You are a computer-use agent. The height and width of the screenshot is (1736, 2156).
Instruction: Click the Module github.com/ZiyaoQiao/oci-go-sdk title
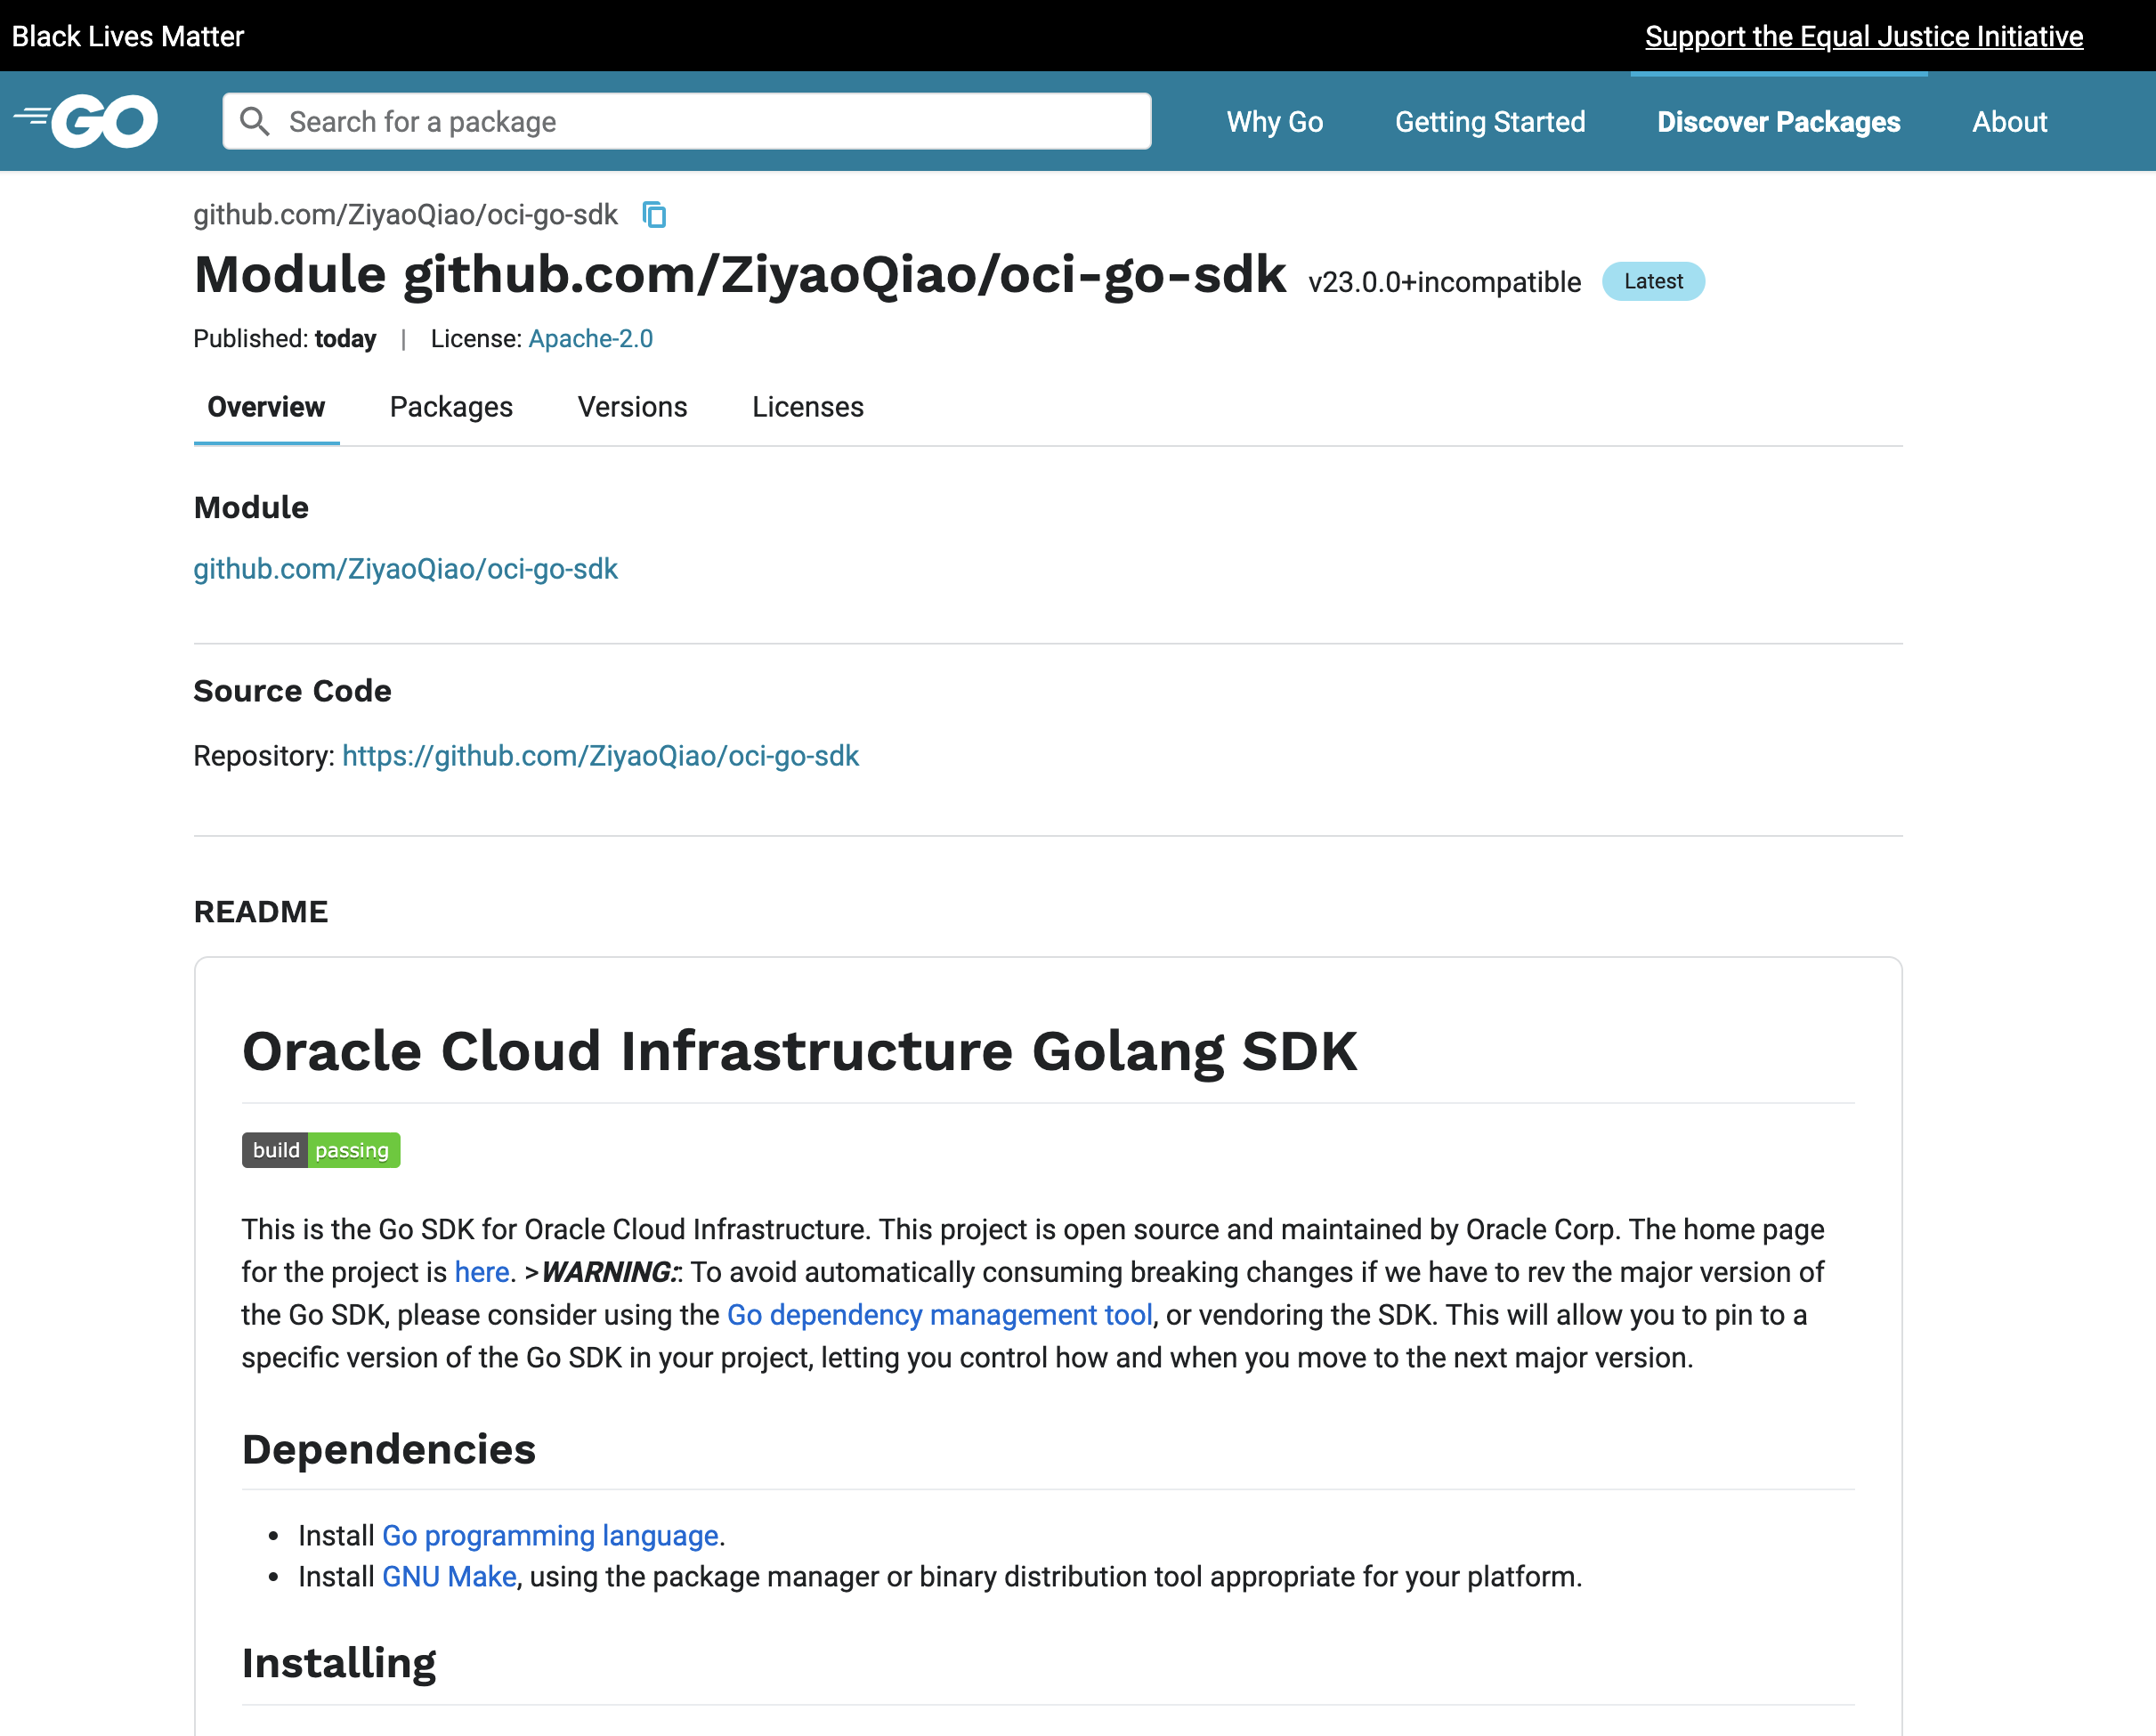[x=740, y=274]
